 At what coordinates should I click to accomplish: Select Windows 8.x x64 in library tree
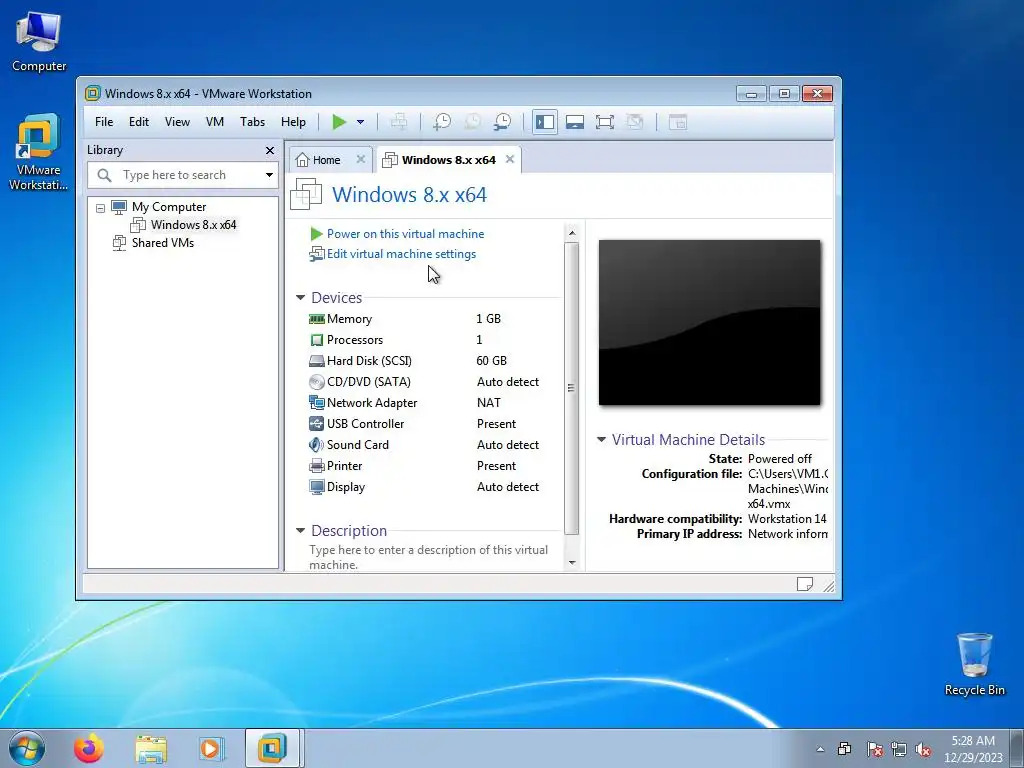193,225
